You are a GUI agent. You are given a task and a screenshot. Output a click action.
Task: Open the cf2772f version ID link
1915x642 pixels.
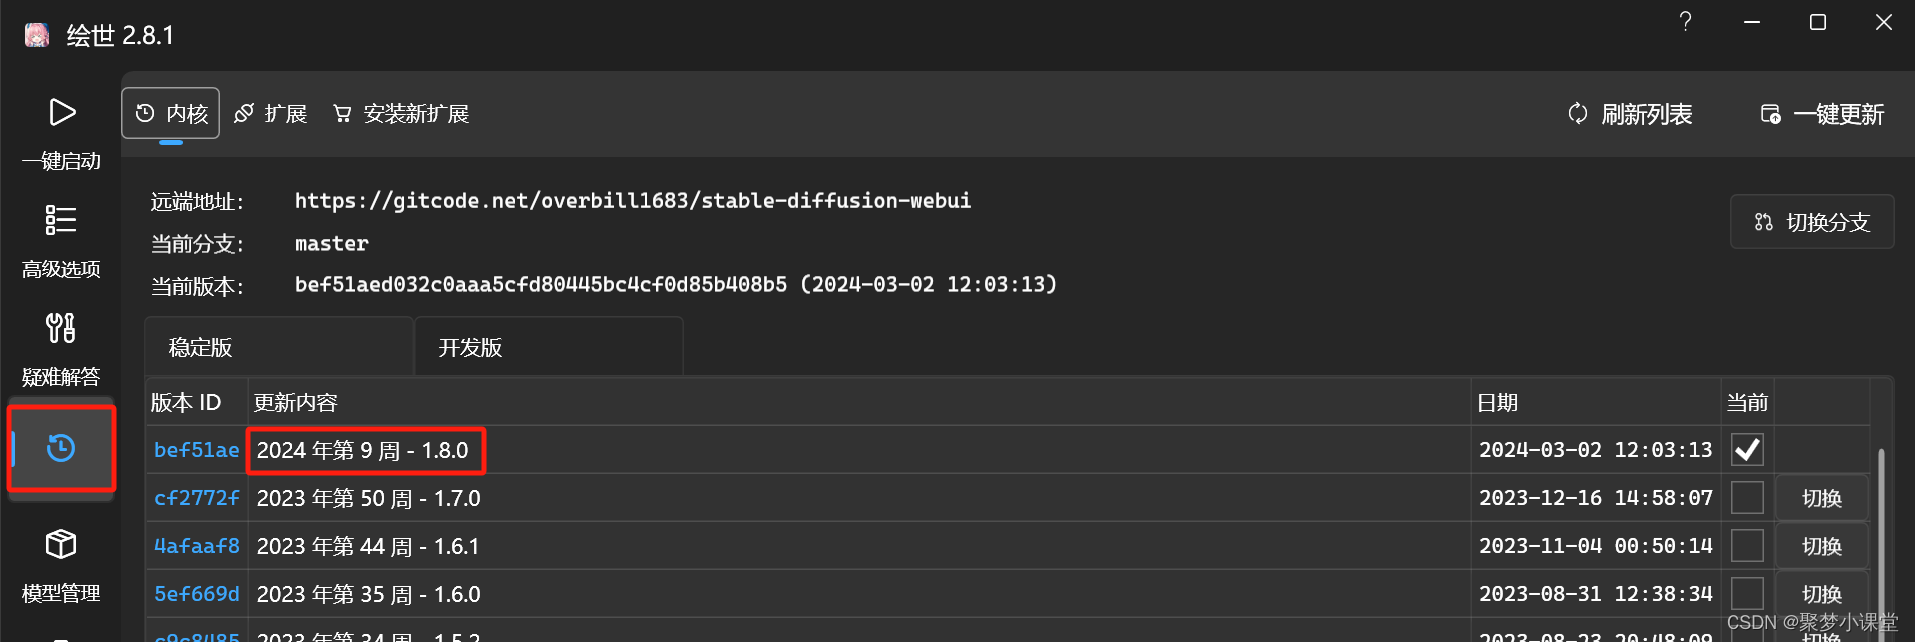(x=197, y=498)
